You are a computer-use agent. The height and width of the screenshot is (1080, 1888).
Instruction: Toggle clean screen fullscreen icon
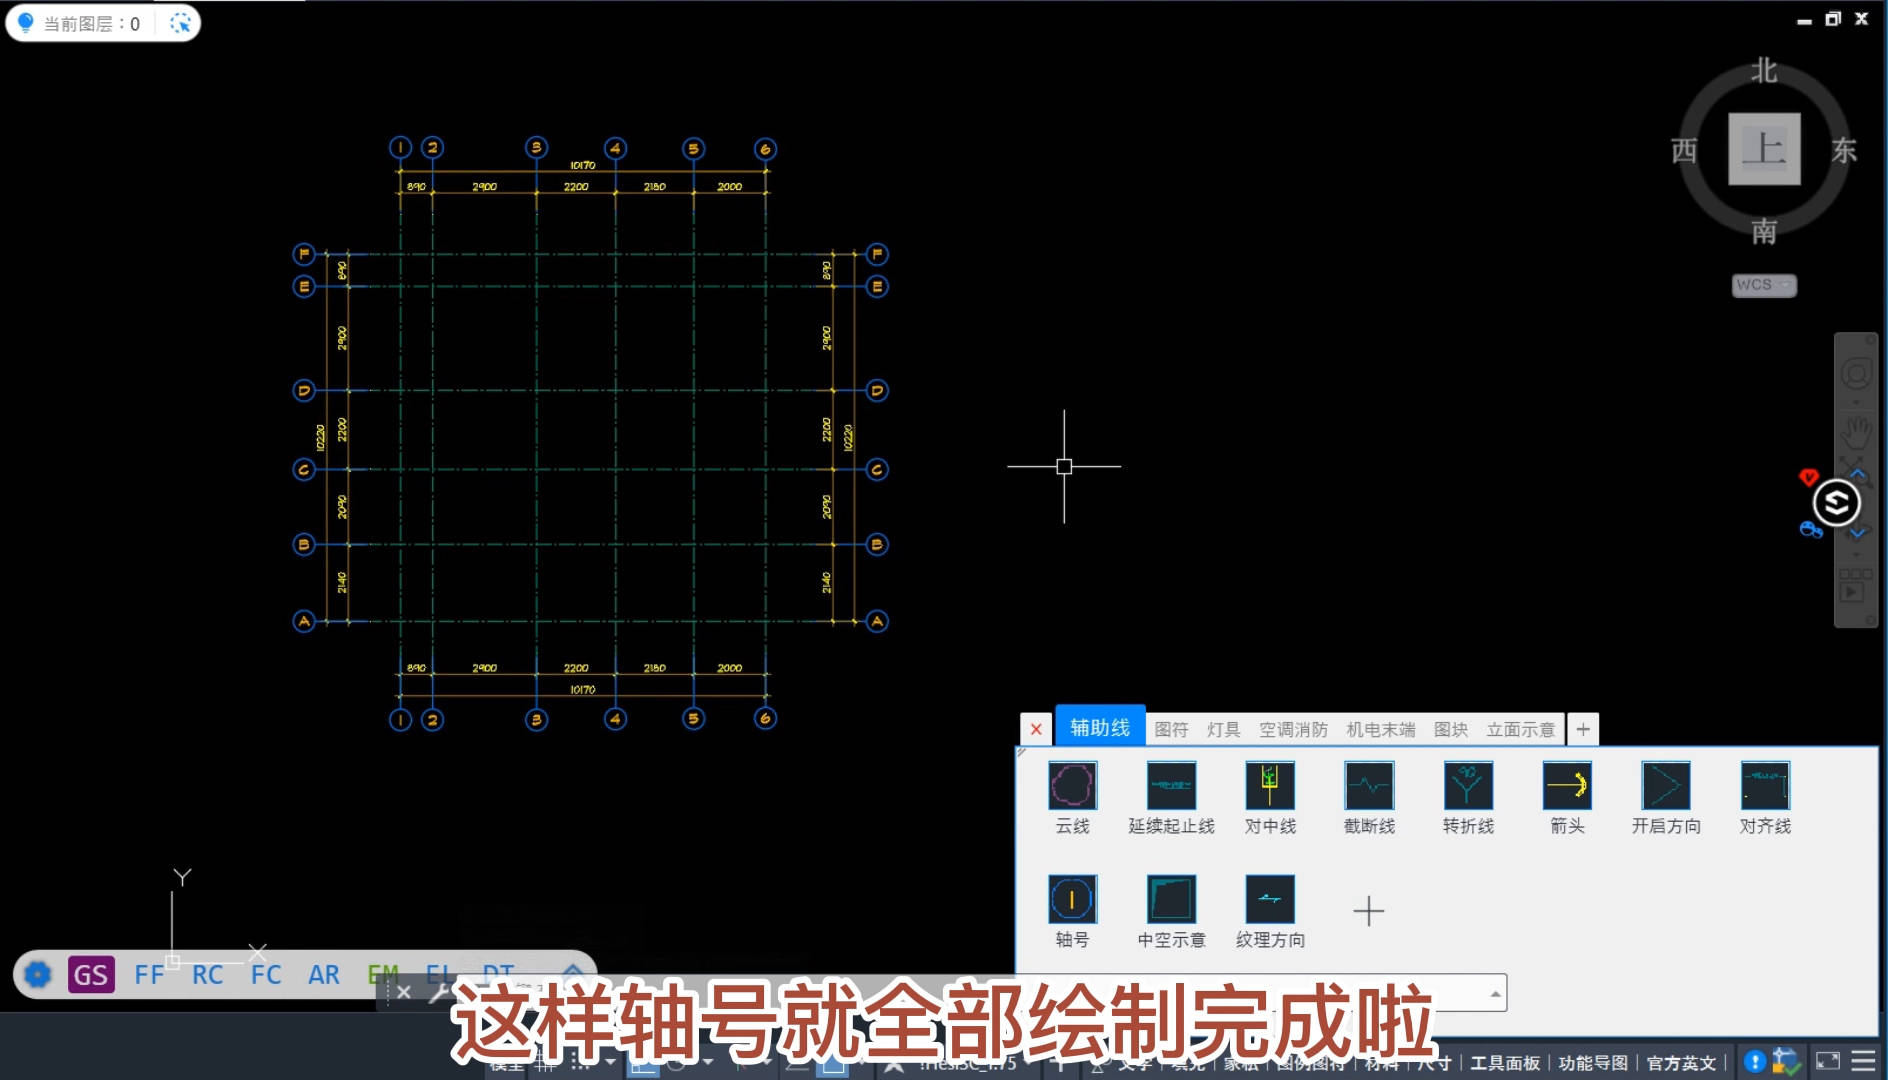(x=1827, y=1062)
